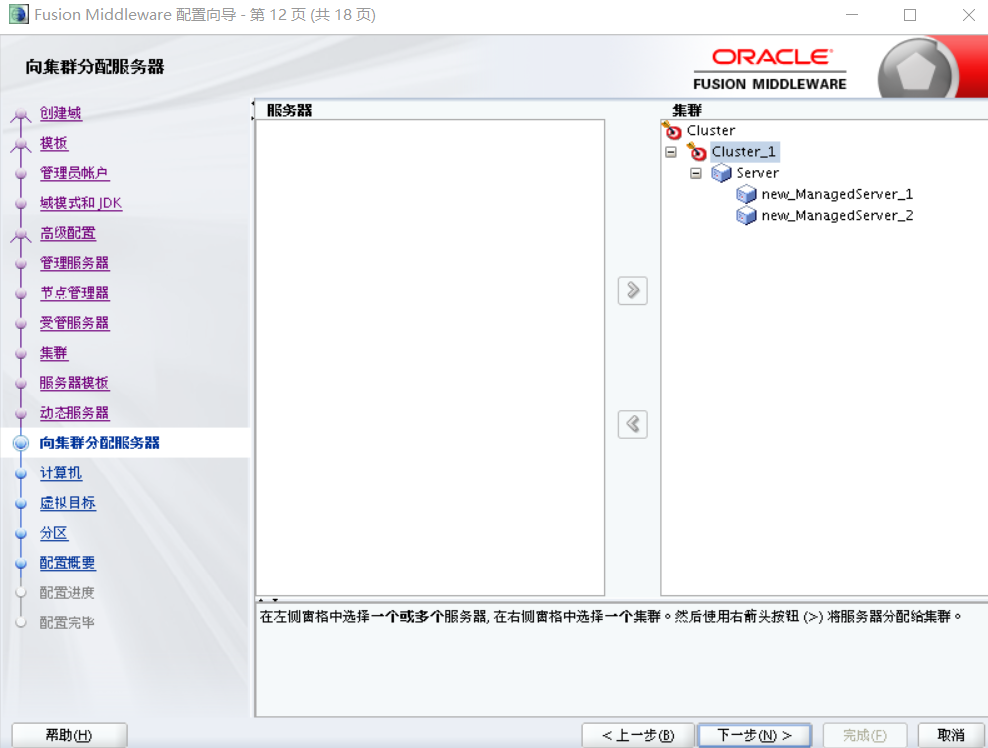Click the 帮助 (Help) button
Viewport: 988px width, 748px height.
click(68, 734)
